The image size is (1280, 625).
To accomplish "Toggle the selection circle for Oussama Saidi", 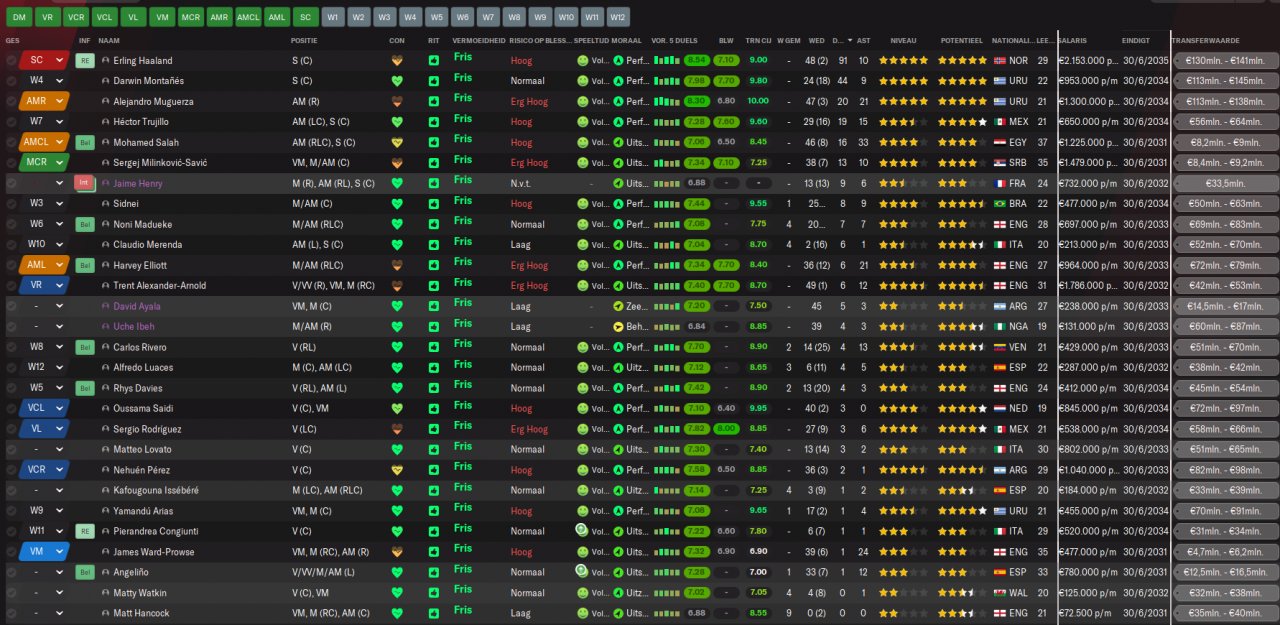I will [x=11, y=408].
